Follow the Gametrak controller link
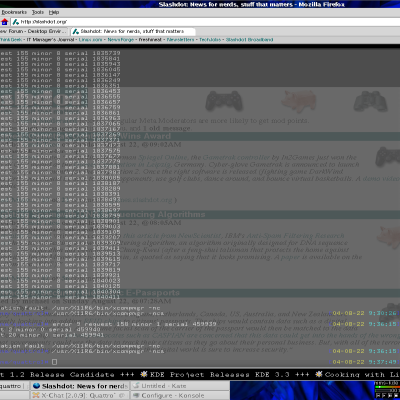This screenshot has height=400, width=400. 236,157
